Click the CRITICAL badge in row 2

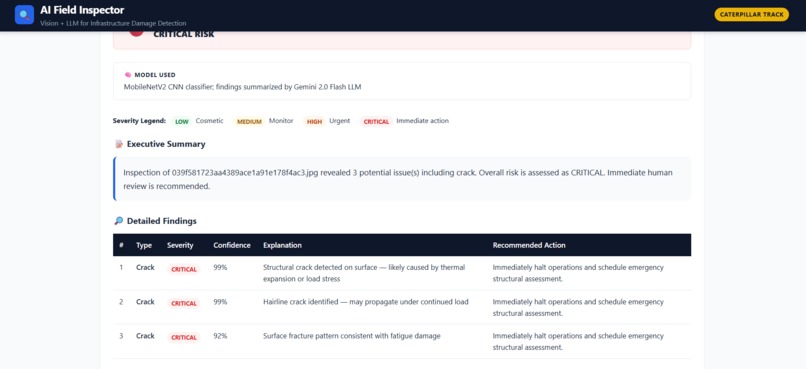(x=184, y=303)
